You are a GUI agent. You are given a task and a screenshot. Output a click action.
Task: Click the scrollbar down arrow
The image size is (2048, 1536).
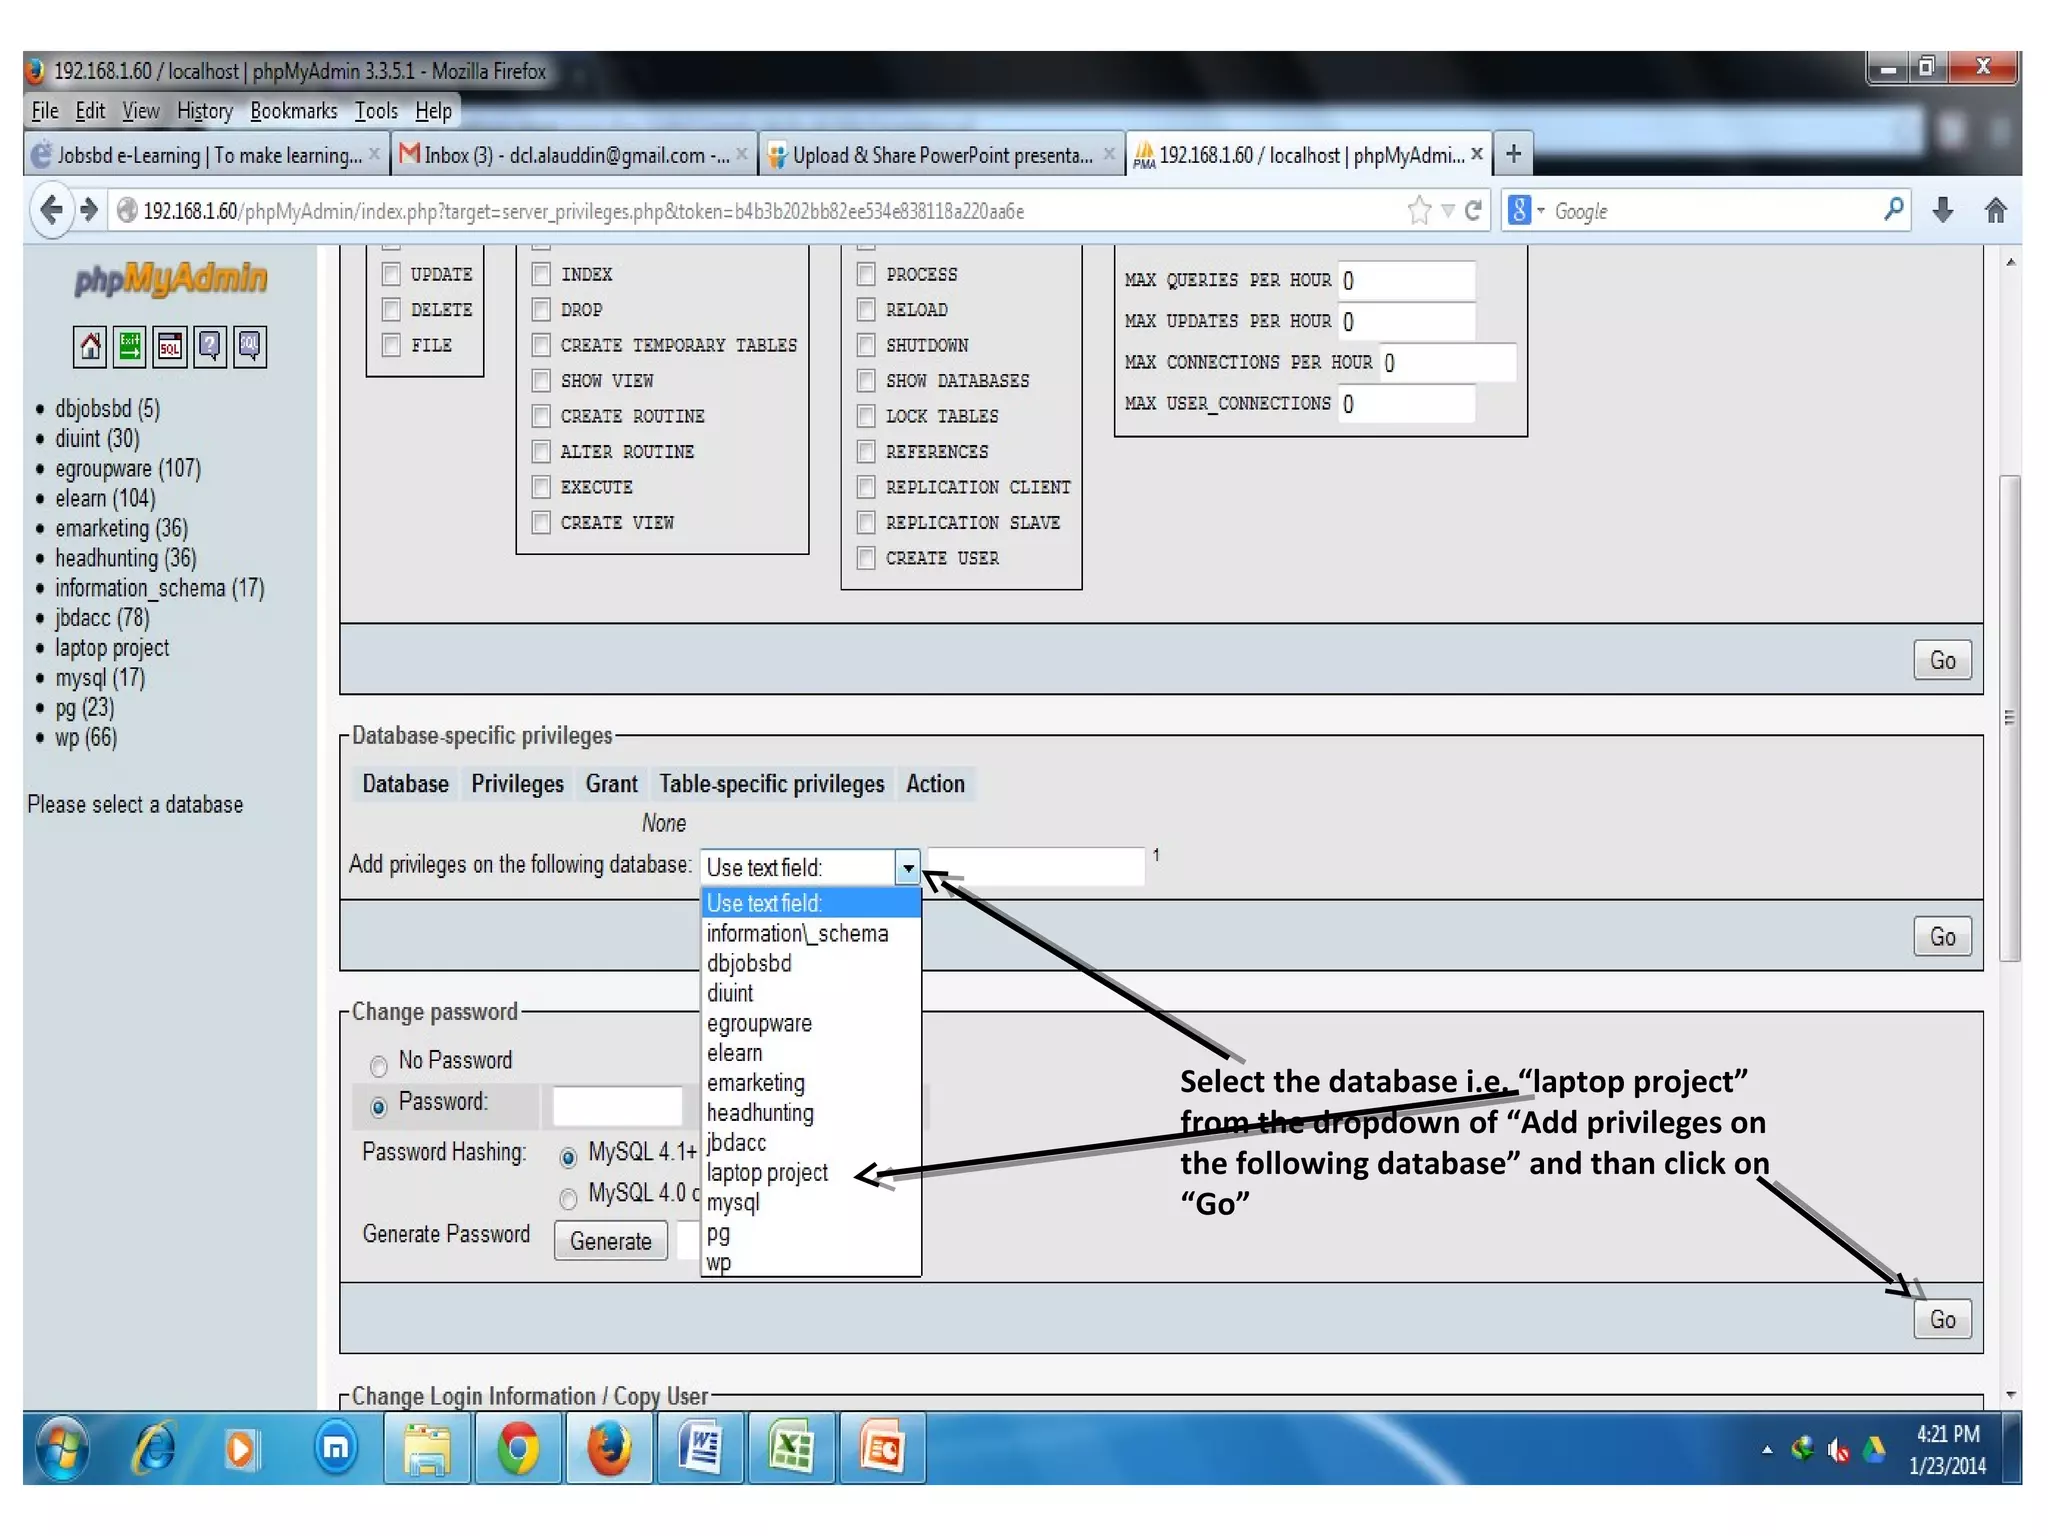(x=2010, y=1395)
